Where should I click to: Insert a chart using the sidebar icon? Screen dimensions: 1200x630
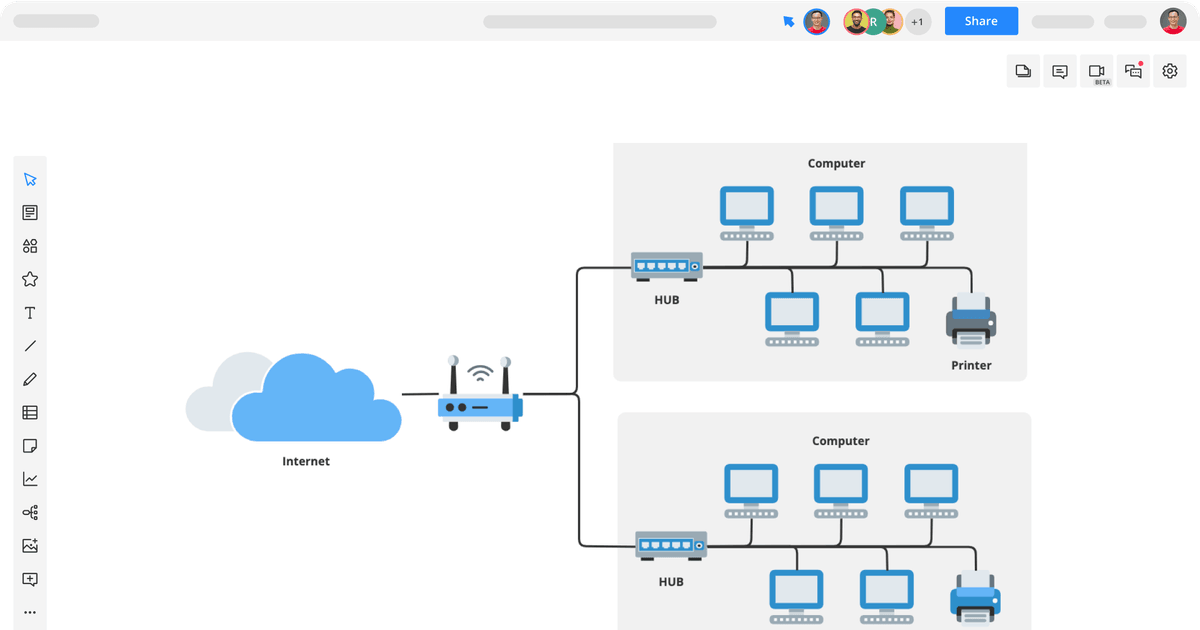pyautogui.click(x=30, y=478)
